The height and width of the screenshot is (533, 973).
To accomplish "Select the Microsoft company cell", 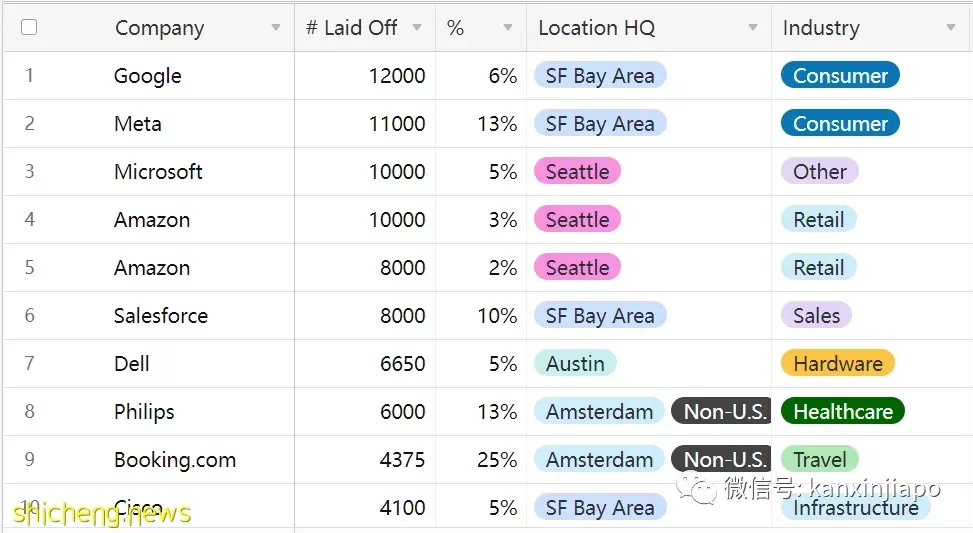I will (x=158, y=171).
